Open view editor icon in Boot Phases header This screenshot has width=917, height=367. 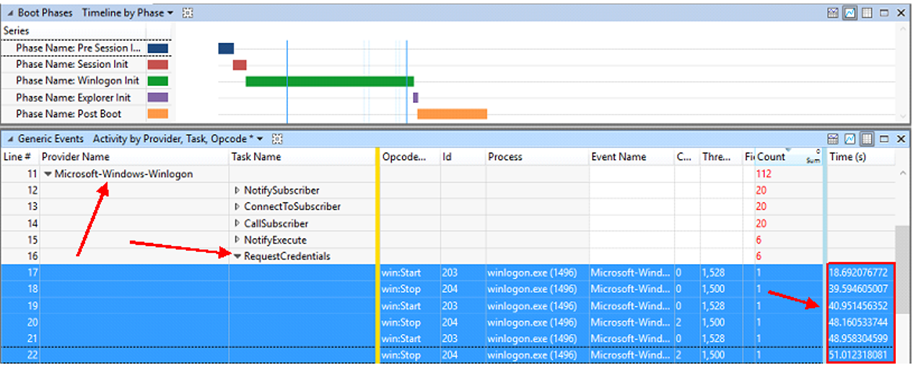(x=187, y=13)
